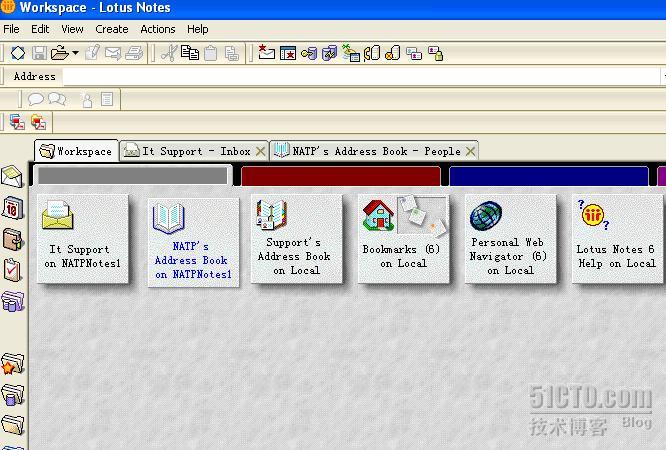Click the ID card with padlock icon

point(435,54)
